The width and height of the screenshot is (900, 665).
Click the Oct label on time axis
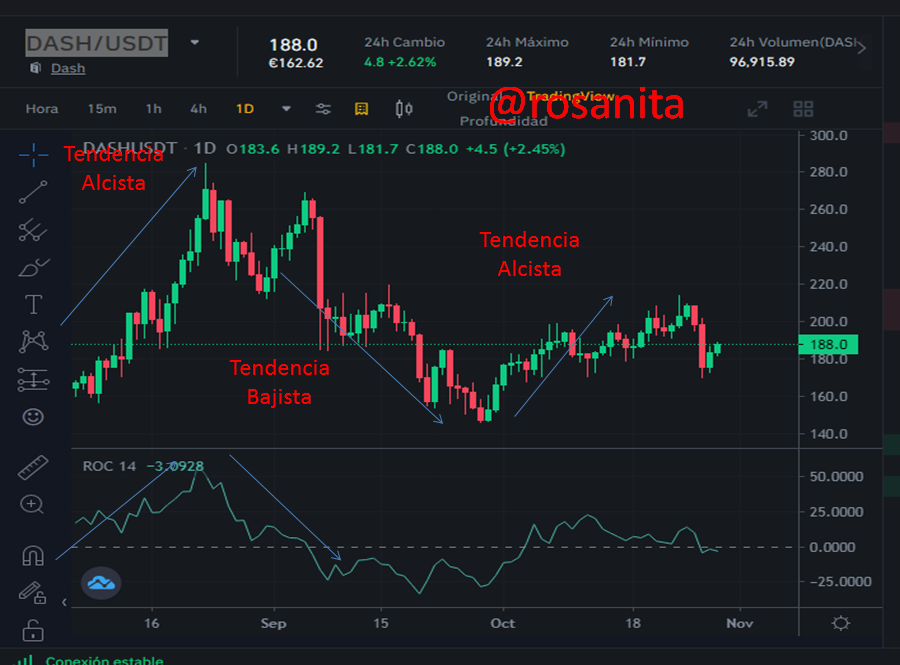point(503,623)
